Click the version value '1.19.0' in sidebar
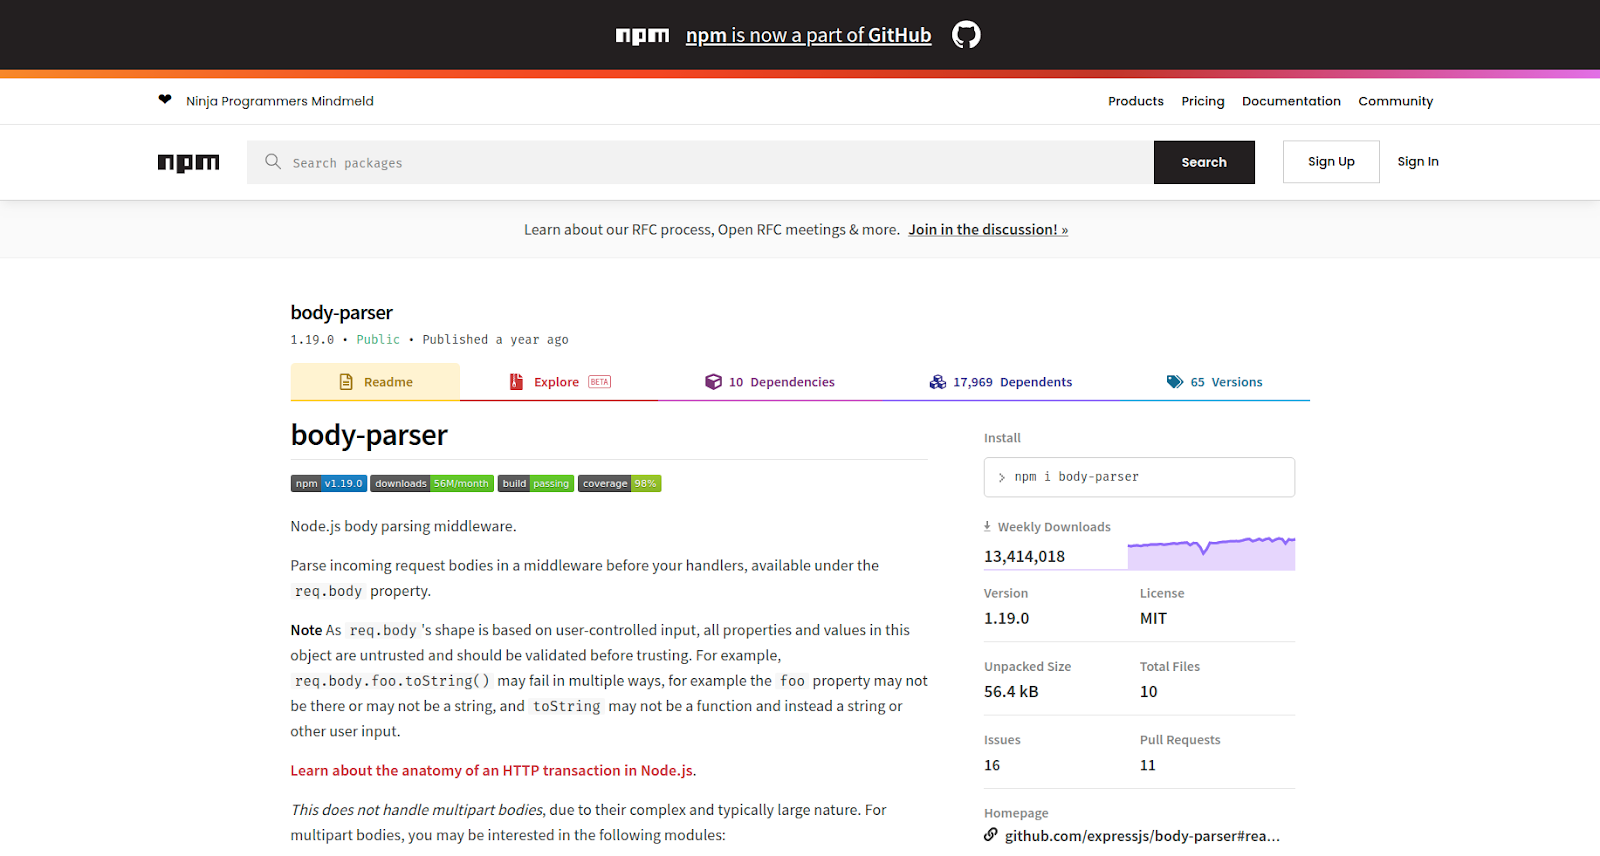Image resolution: width=1600 pixels, height=856 pixels. point(1006,619)
